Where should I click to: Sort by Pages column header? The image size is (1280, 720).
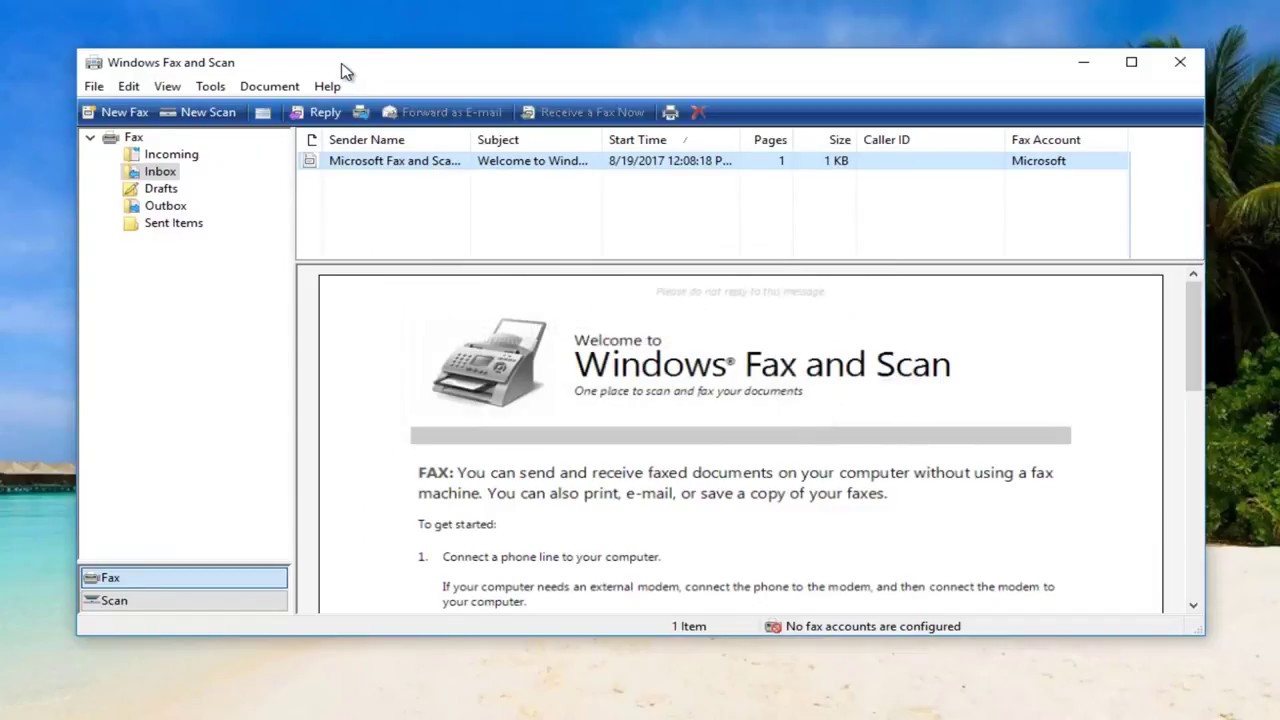(766, 140)
